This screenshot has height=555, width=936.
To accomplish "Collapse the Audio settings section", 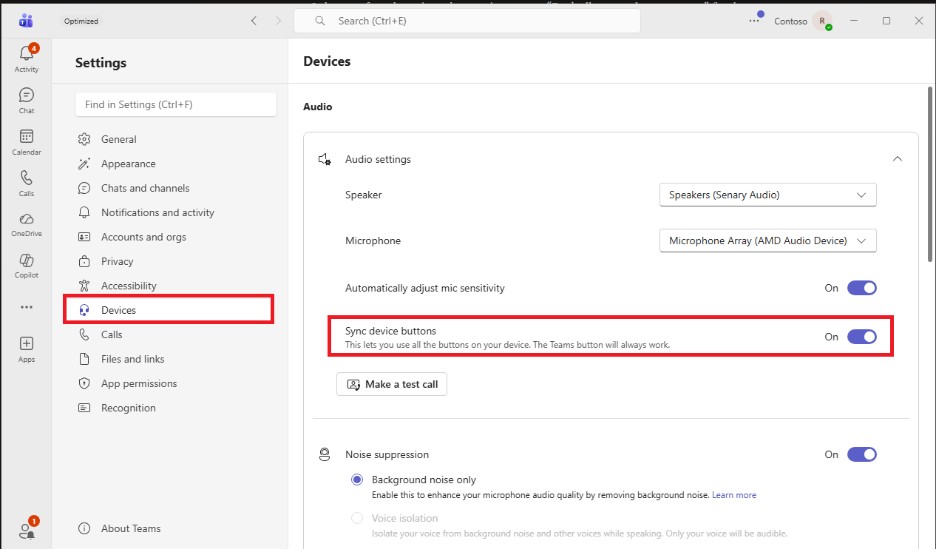I will (897, 159).
